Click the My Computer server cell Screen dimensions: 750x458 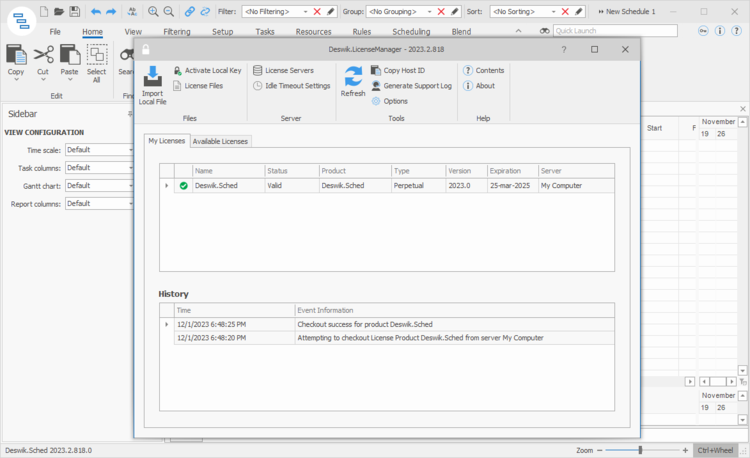(576, 185)
